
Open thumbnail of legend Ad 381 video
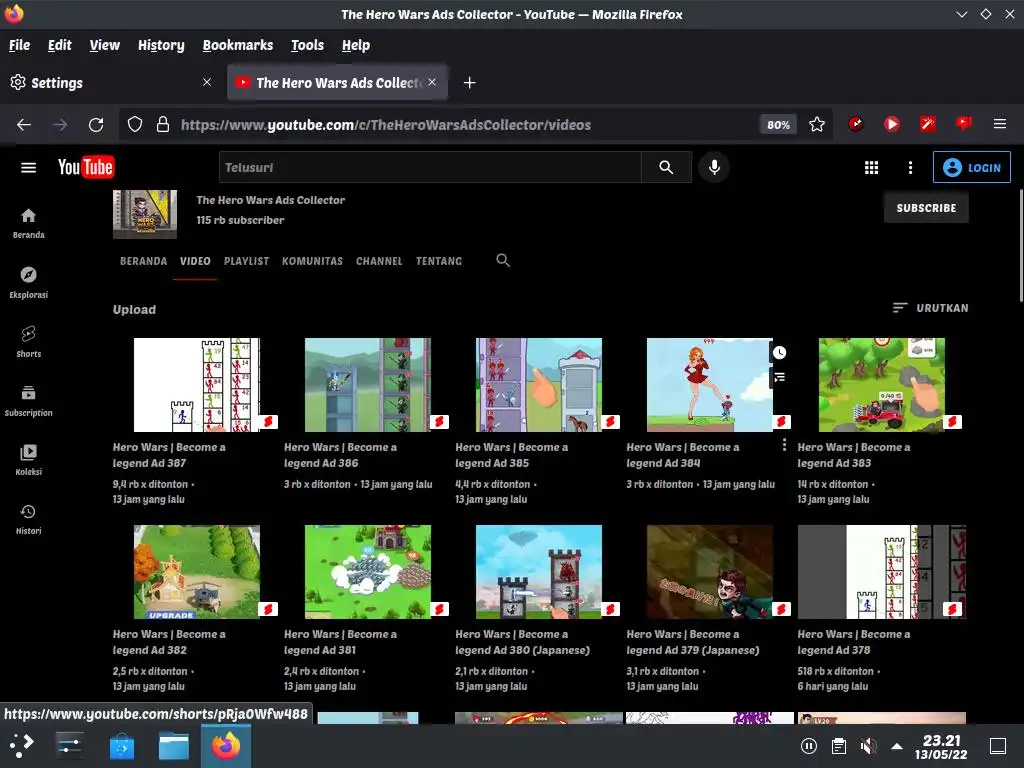(x=368, y=572)
